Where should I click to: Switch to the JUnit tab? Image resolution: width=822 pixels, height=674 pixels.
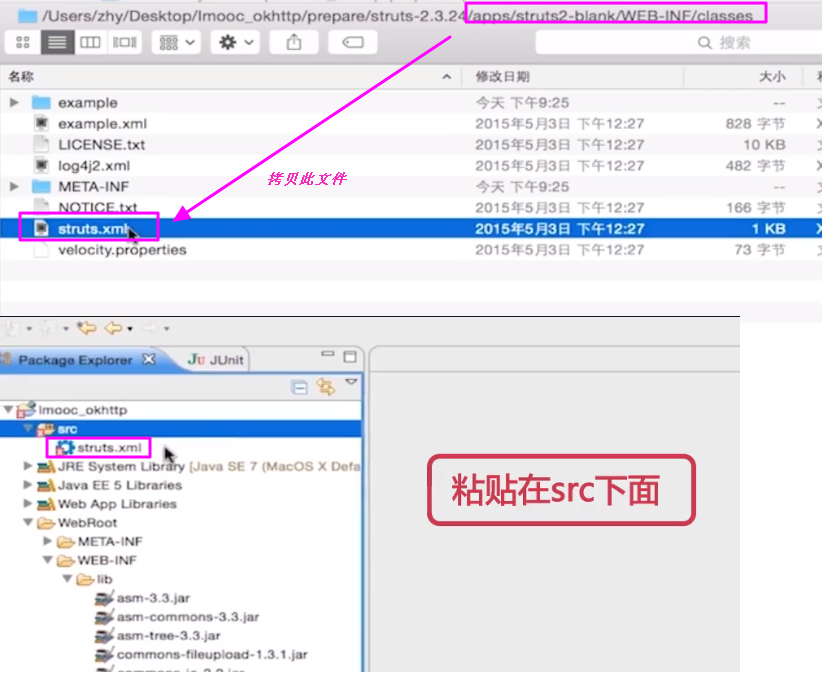point(216,360)
